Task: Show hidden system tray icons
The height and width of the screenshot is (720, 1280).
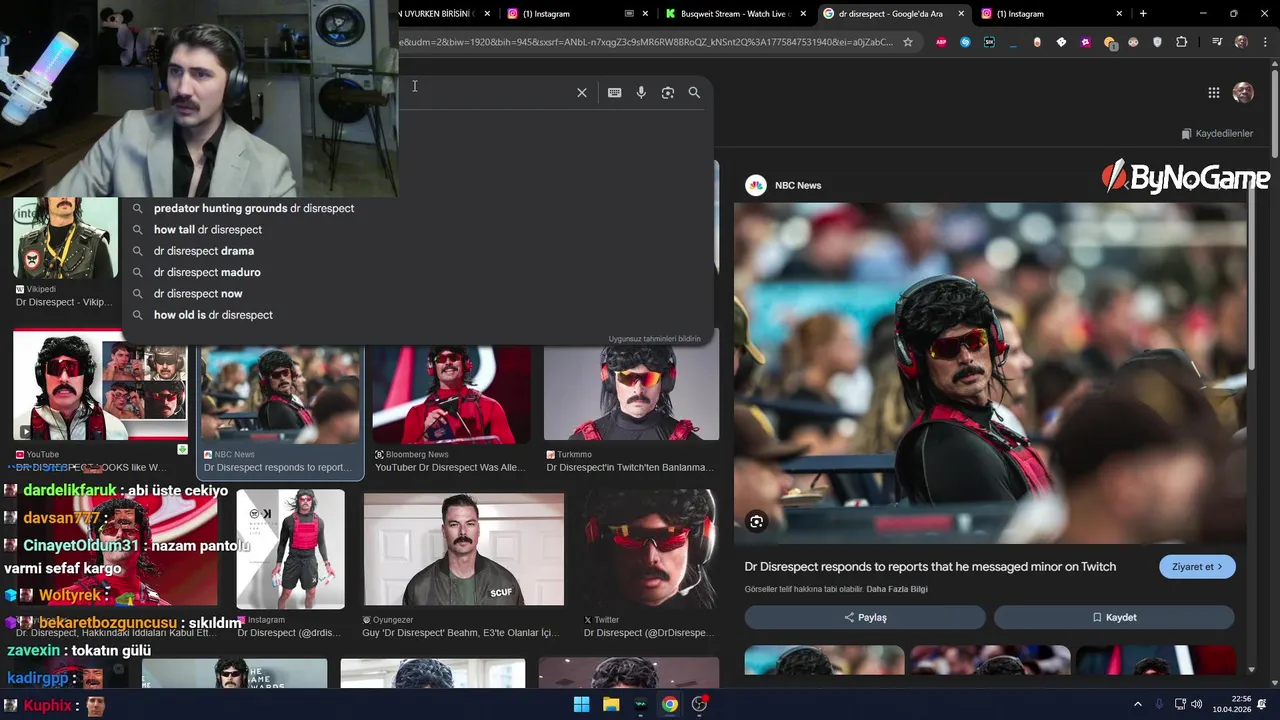Action: tap(1137, 705)
